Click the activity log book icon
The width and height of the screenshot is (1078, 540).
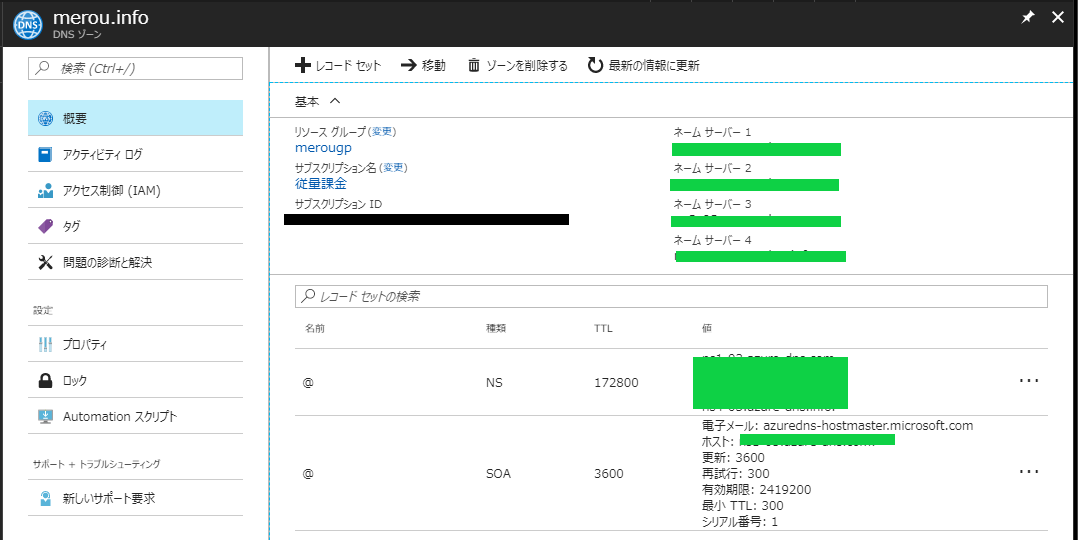pos(45,154)
